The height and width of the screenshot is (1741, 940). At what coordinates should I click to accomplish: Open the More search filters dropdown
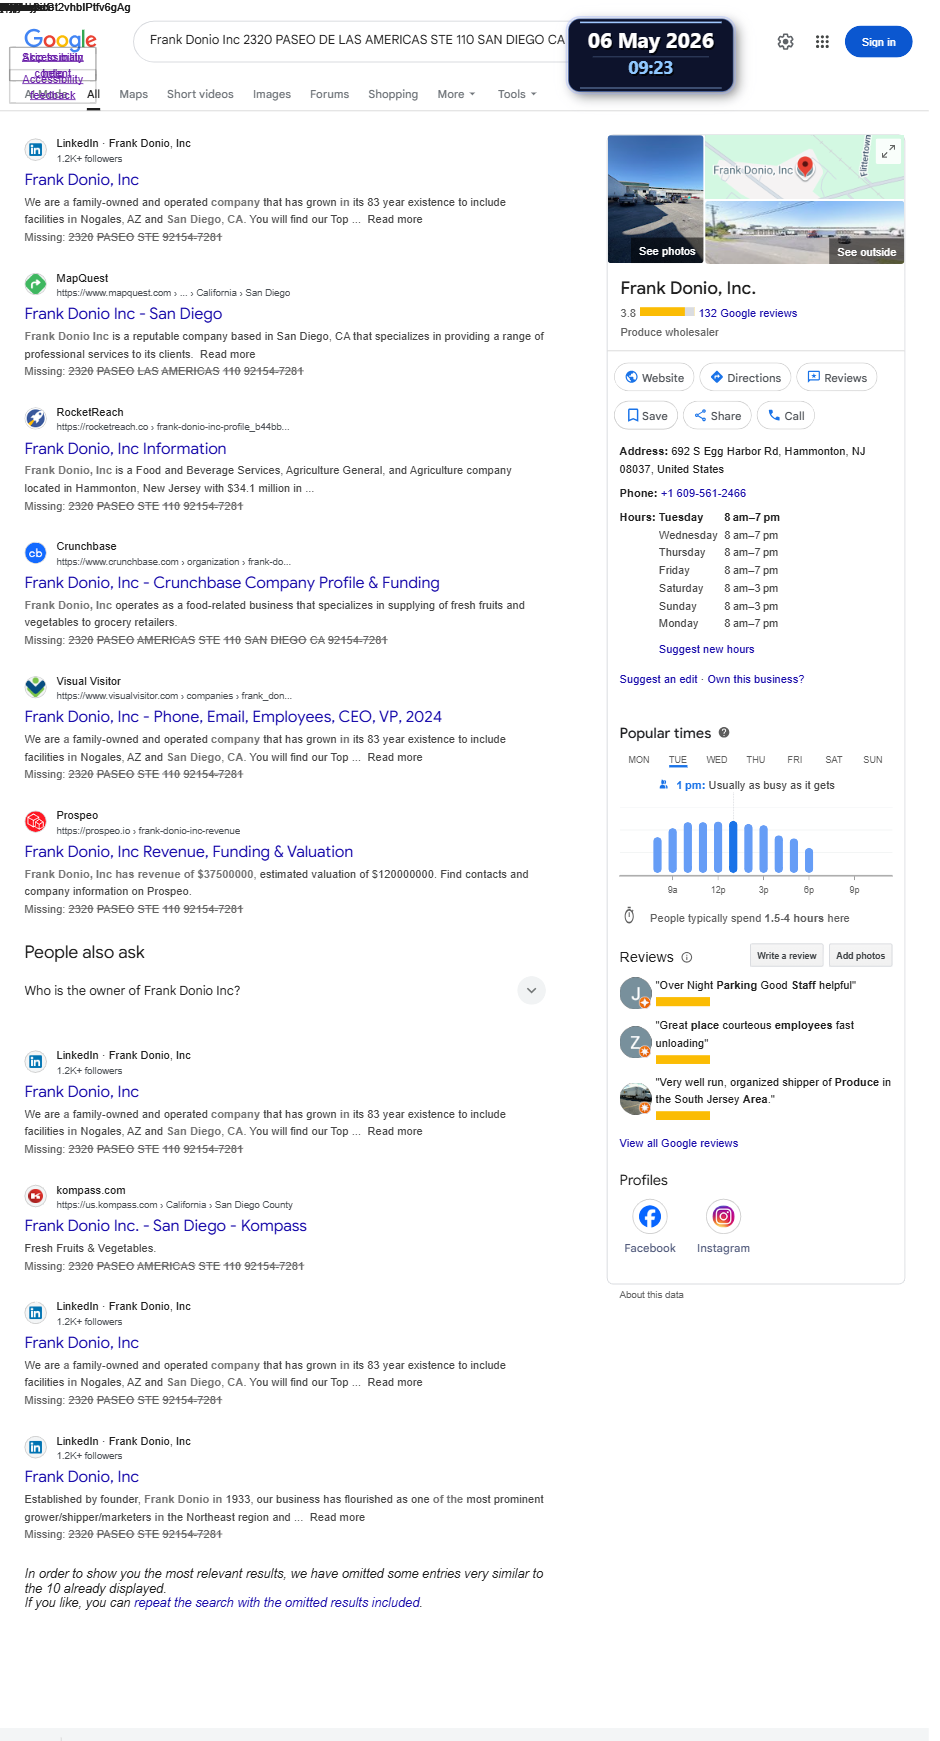tap(456, 94)
